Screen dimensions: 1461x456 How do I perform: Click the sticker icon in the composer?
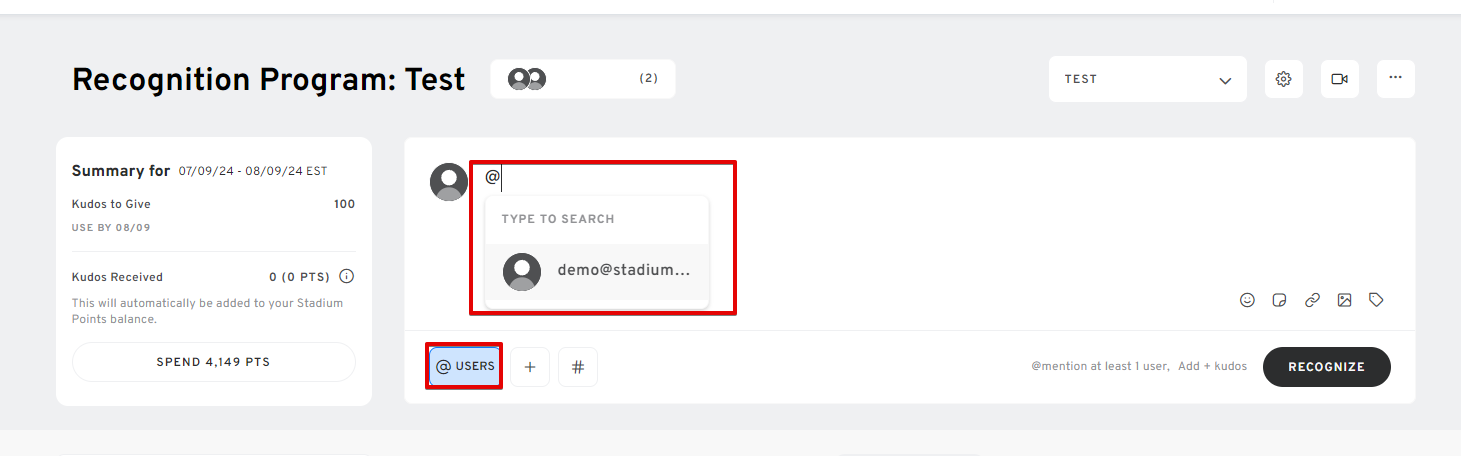1279,300
